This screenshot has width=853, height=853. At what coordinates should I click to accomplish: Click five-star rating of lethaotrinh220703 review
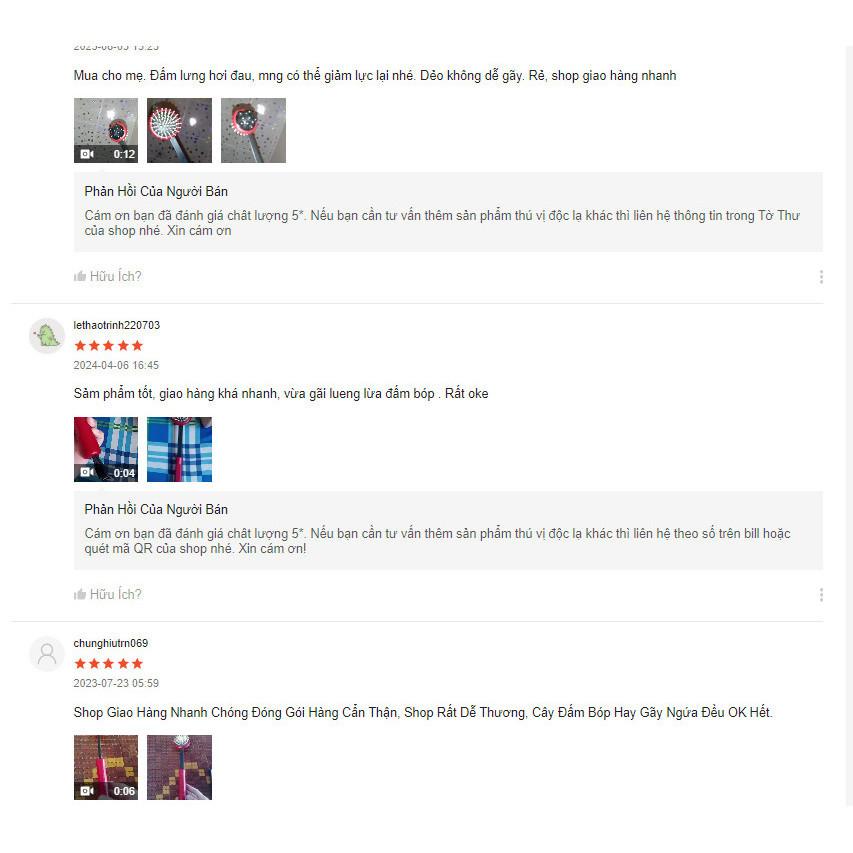click(x=108, y=345)
